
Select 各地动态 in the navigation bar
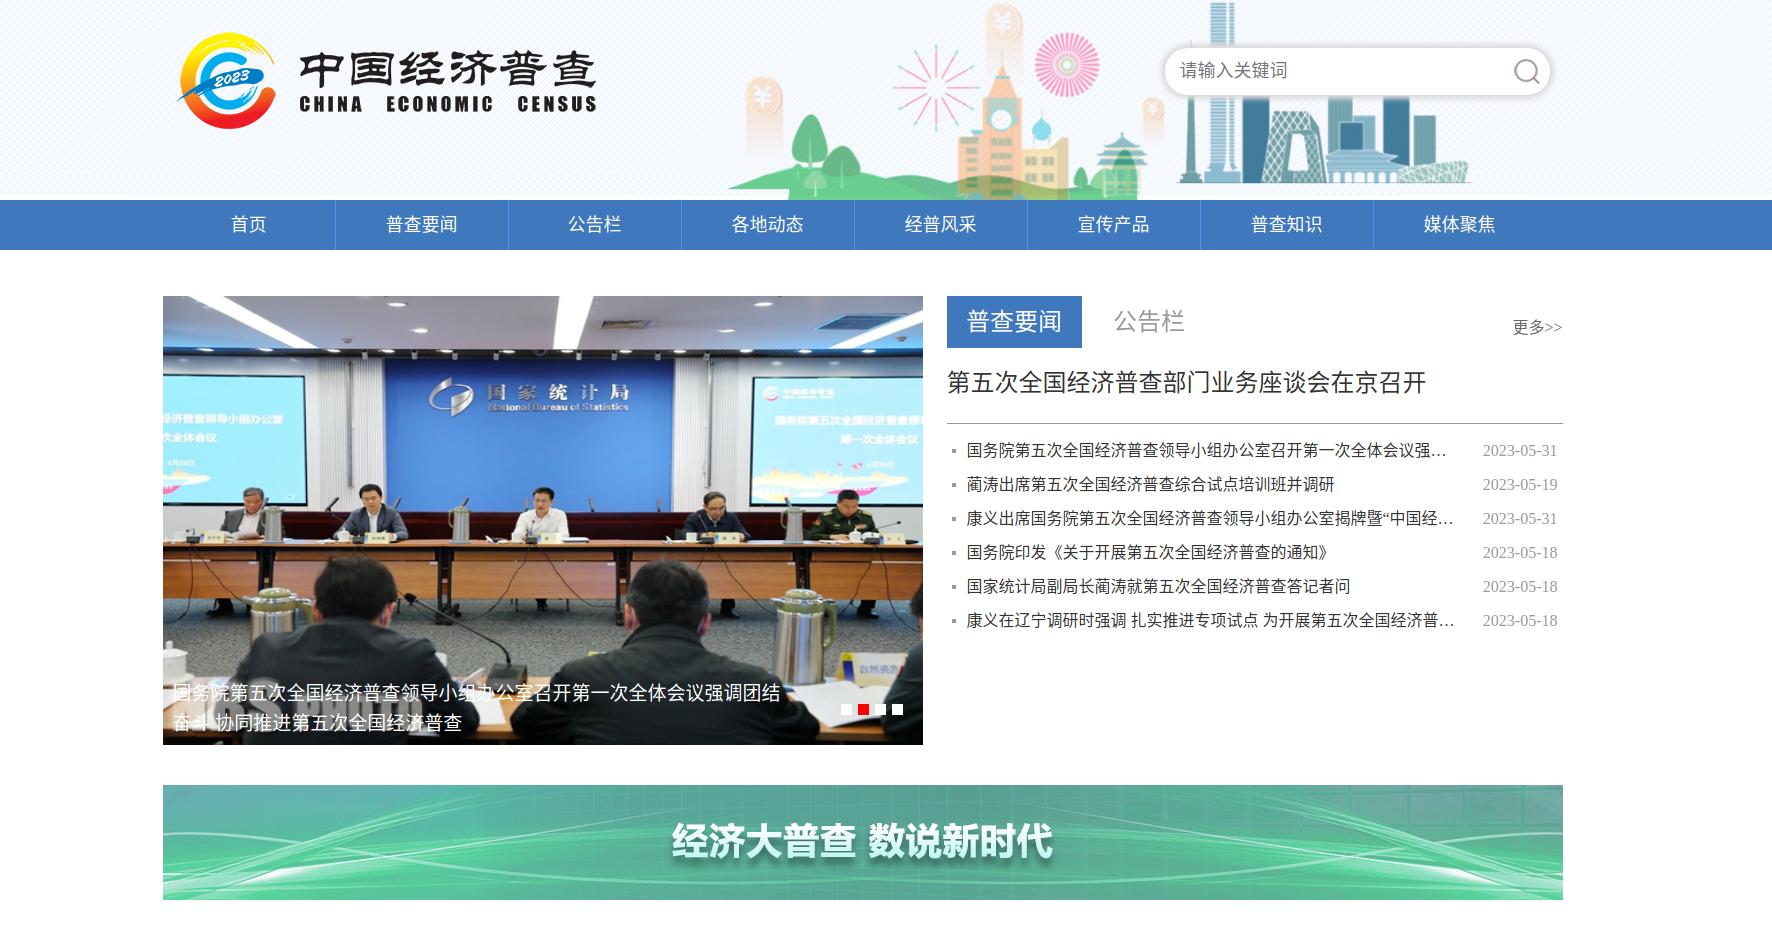tap(767, 225)
